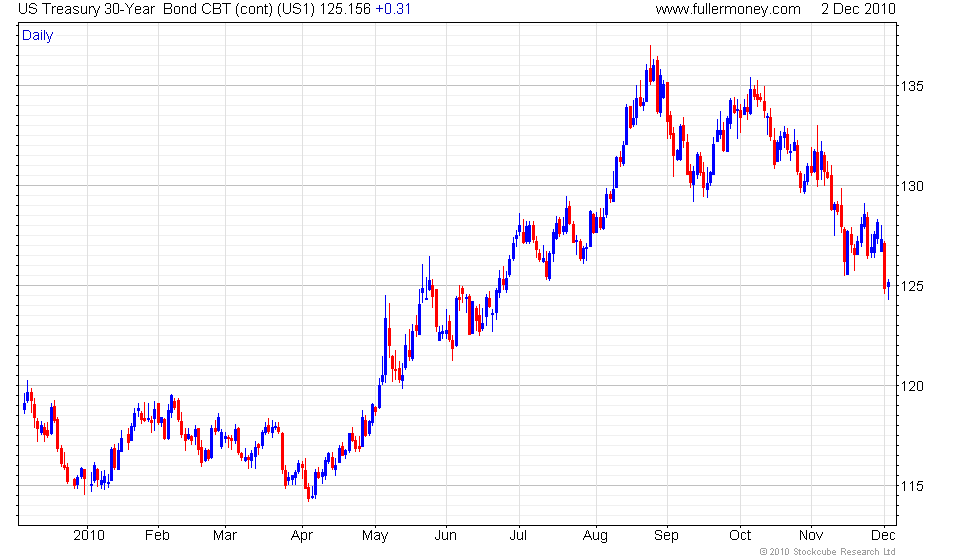This screenshot has height=560, width=980.
Task: Click the Sep x-axis label
Action: click(x=666, y=536)
